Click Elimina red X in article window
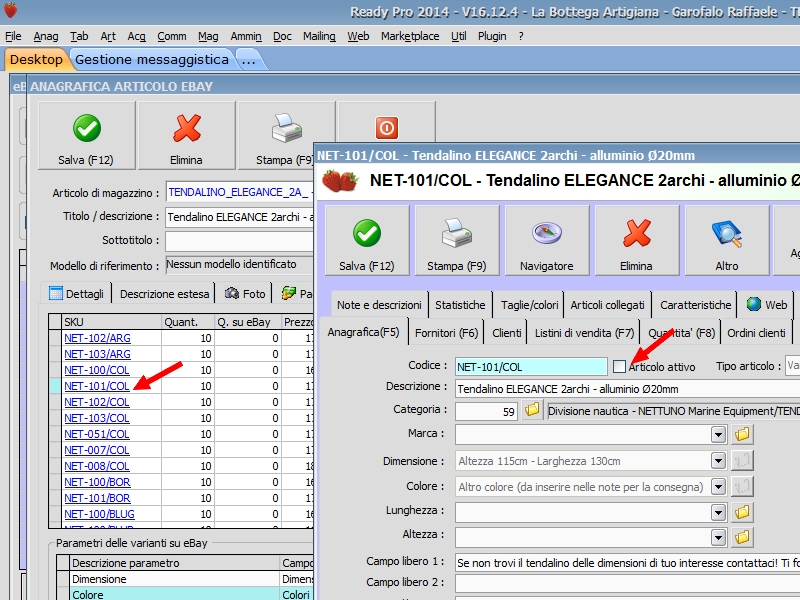The width and height of the screenshot is (800, 600). pos(636,240)
